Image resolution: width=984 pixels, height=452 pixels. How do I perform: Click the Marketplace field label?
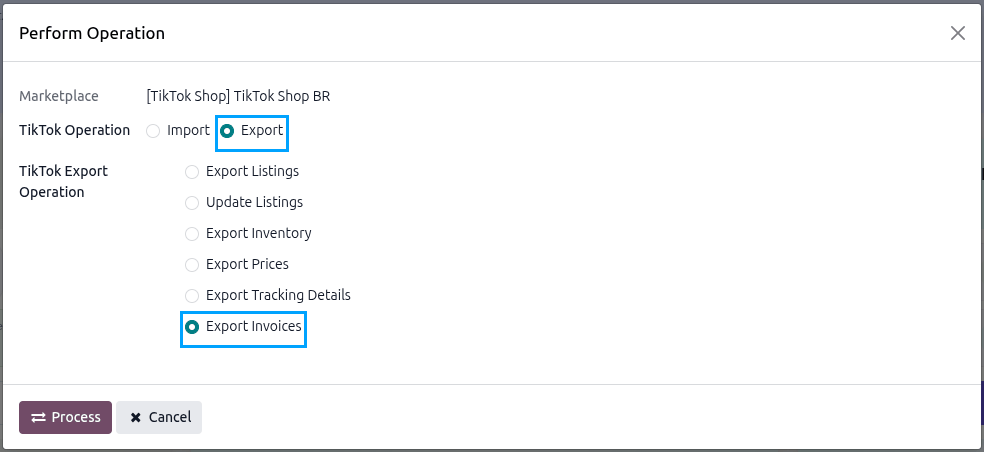59,96
